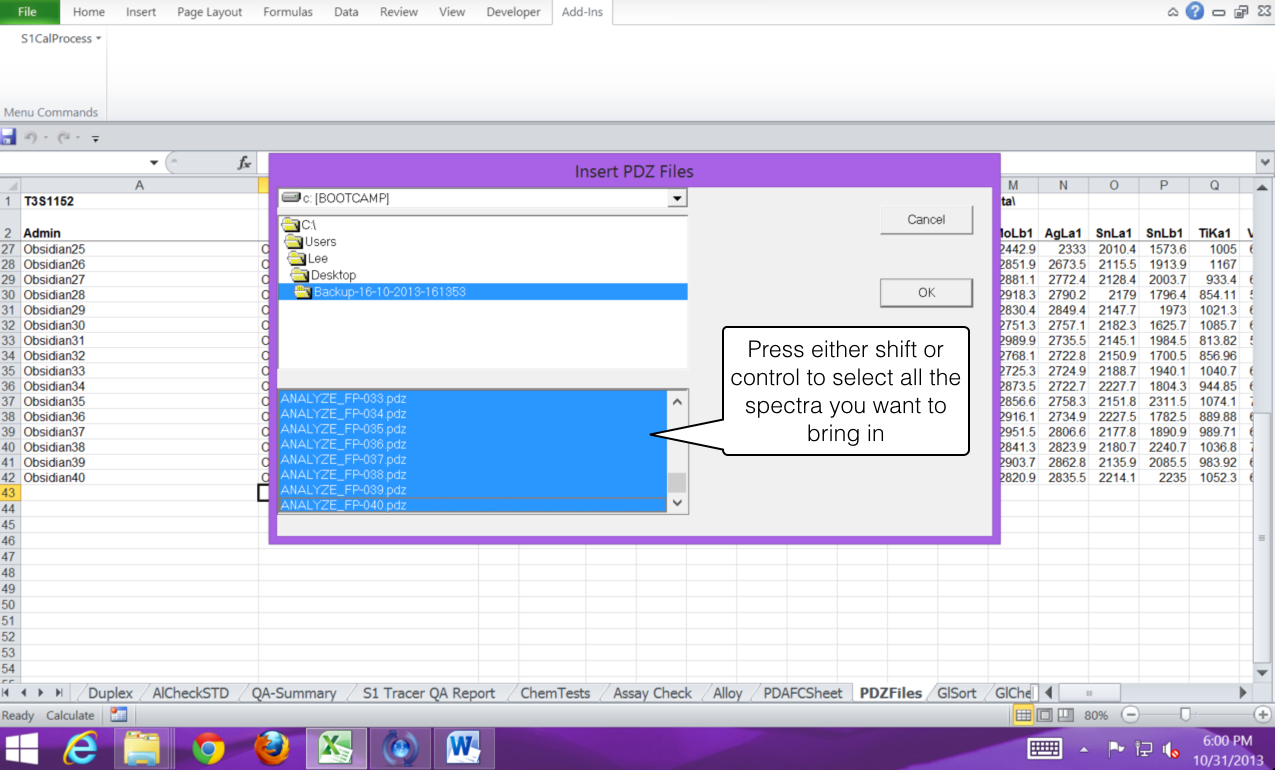Expand the c: [BOOTCAMP] drive dropdown

click(x=678, y=198)
